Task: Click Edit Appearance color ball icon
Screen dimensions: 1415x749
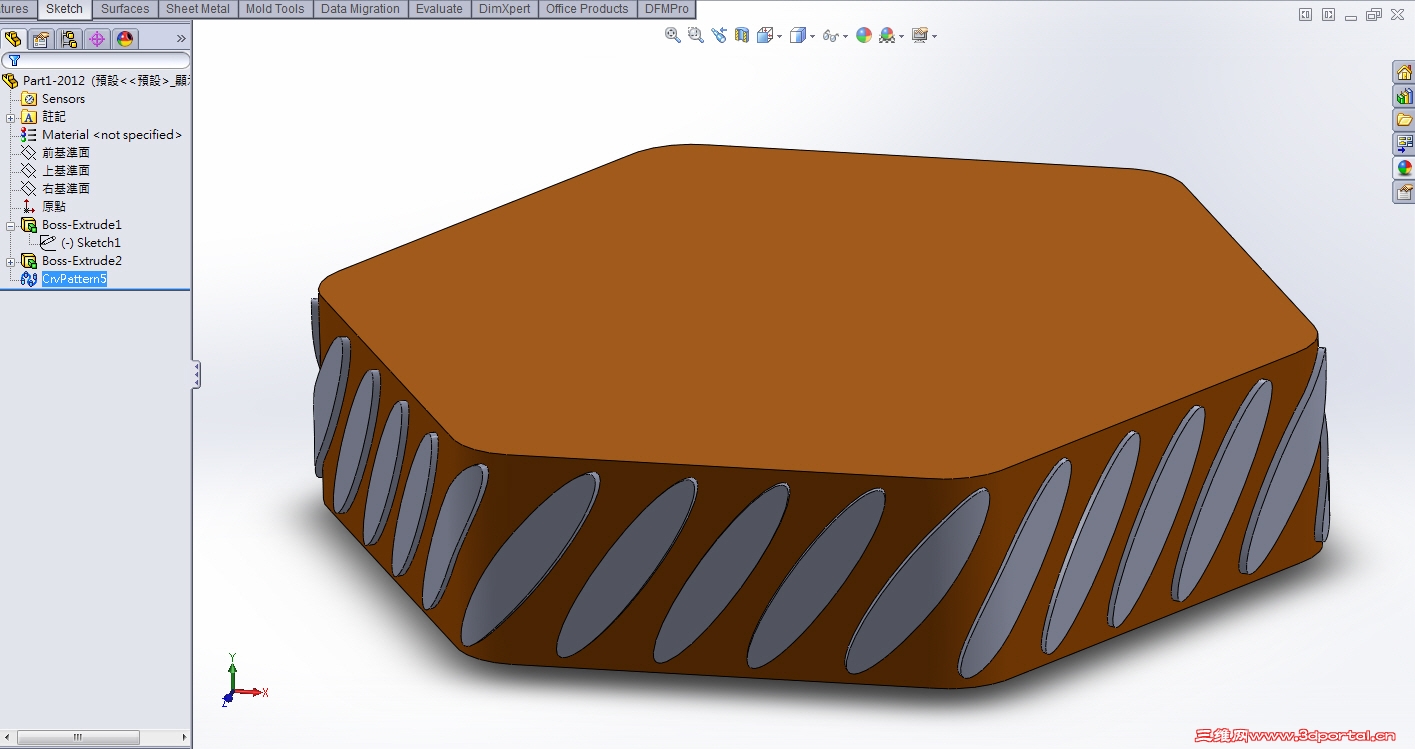Action: point(863,35)
